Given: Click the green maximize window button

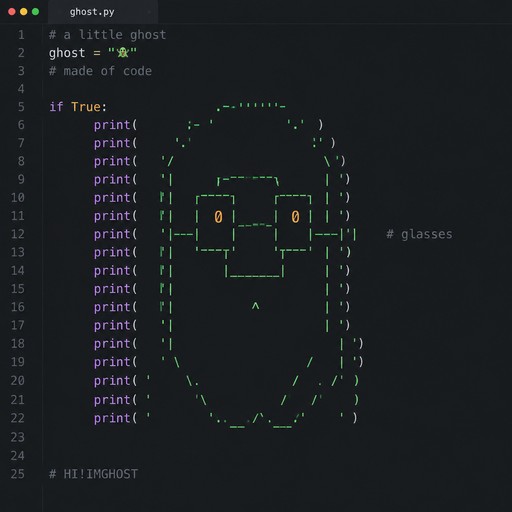Looking at the screenshot, I should 35,12.
